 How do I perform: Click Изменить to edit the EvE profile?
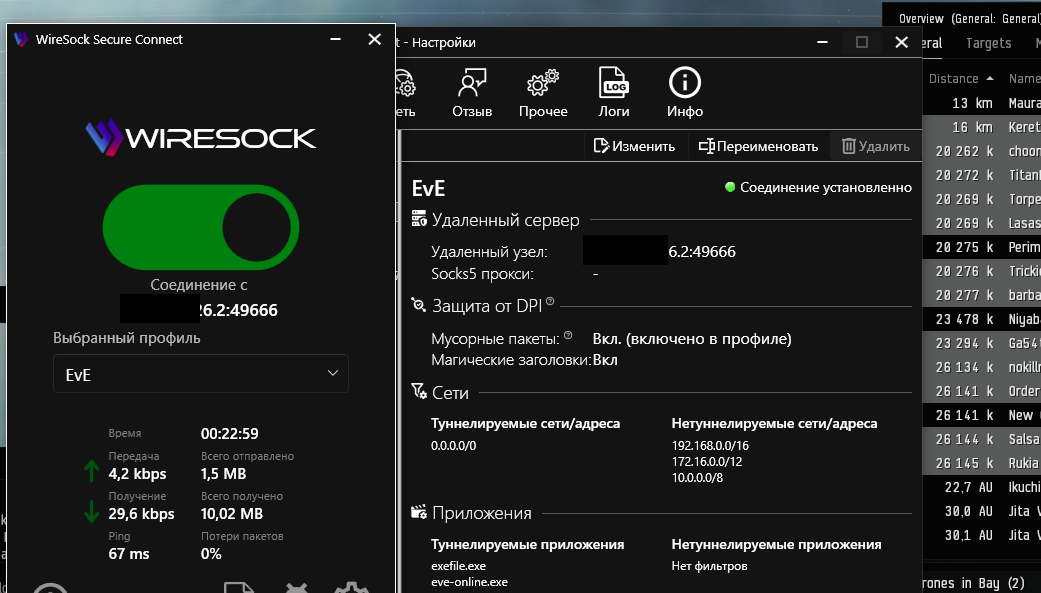pyautogui.click(x=634, y=146)
